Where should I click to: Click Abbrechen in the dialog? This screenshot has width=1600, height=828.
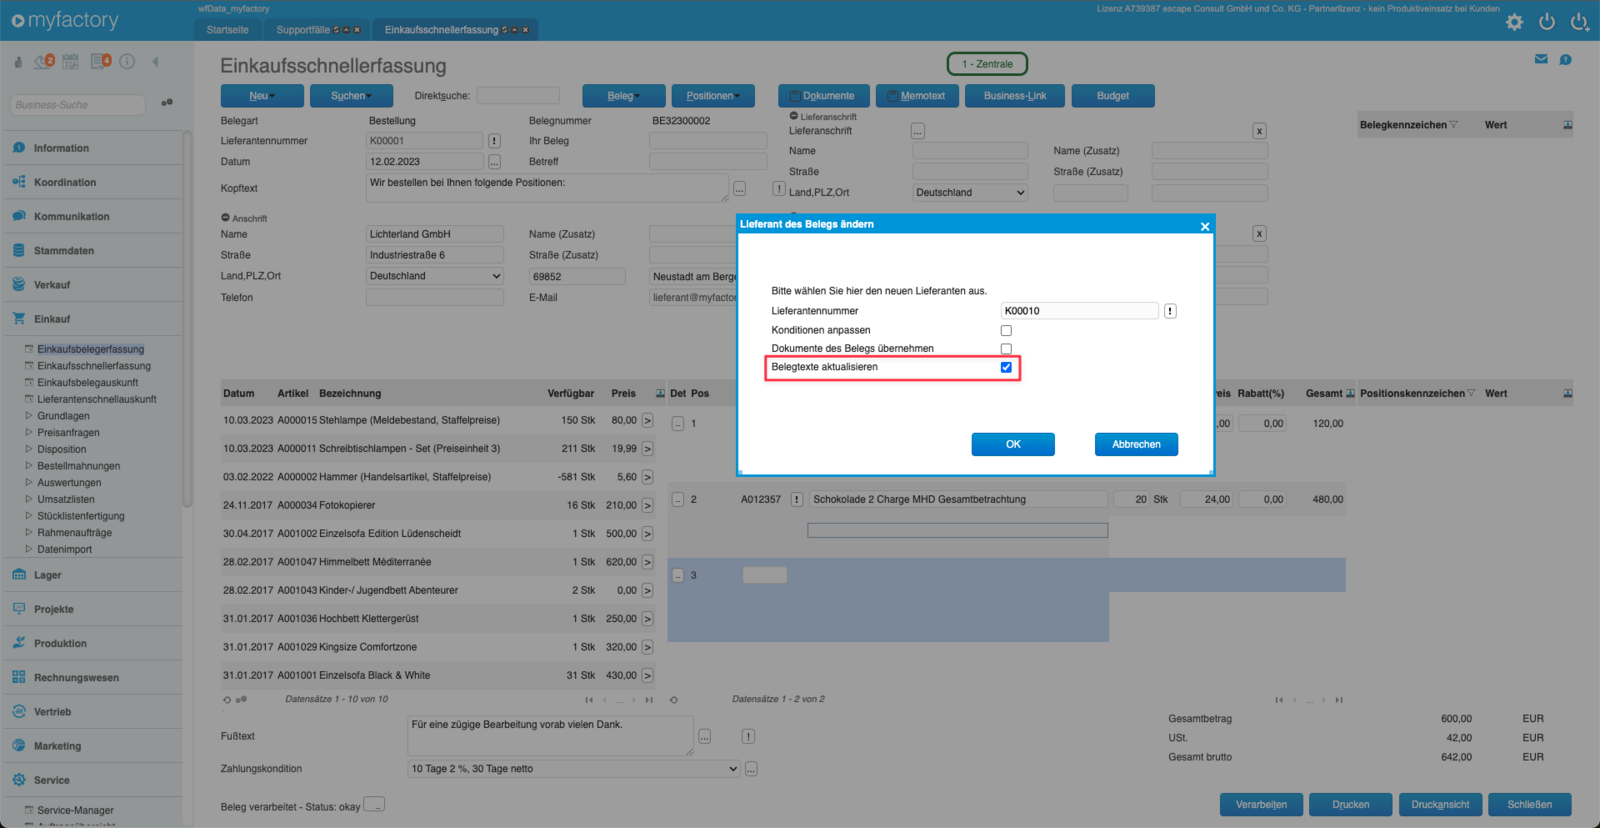[1136, 444]
